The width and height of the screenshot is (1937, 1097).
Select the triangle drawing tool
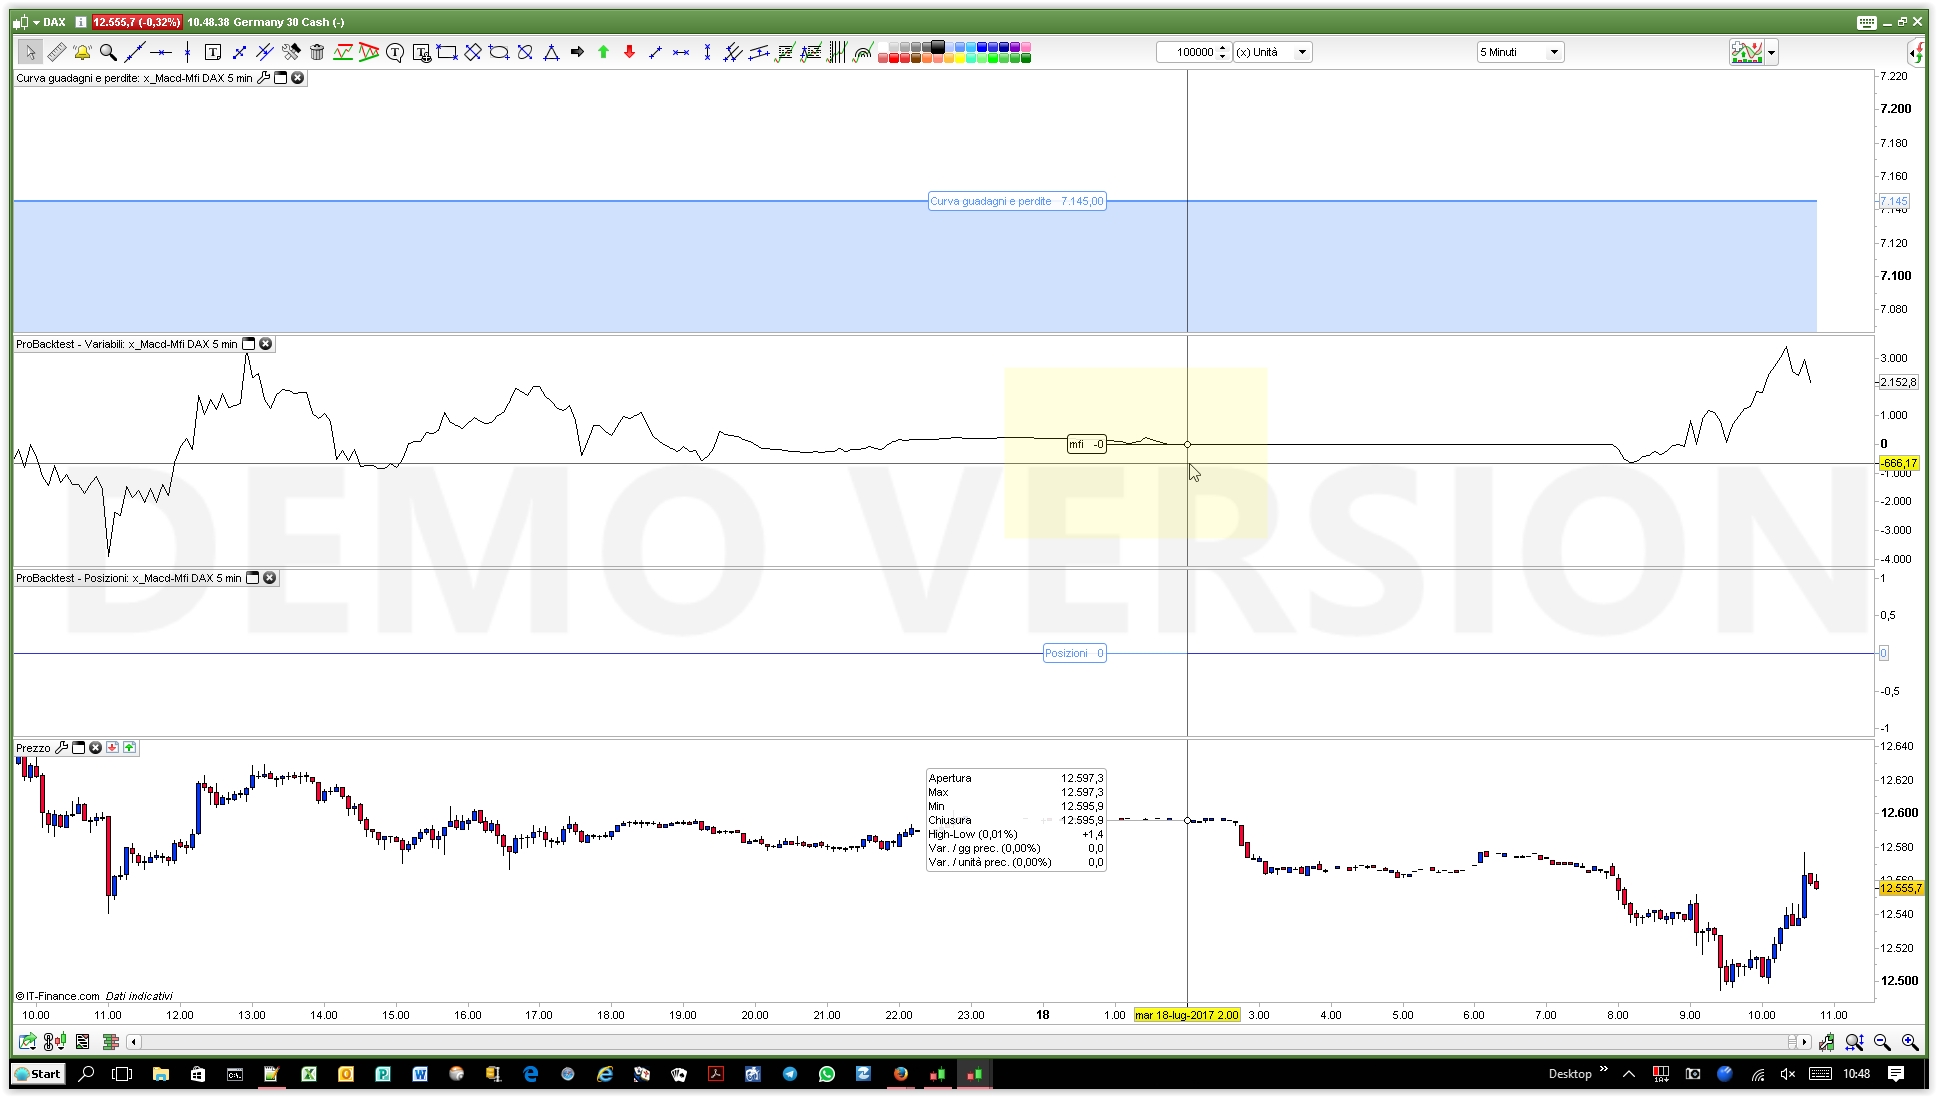point(551,52)
